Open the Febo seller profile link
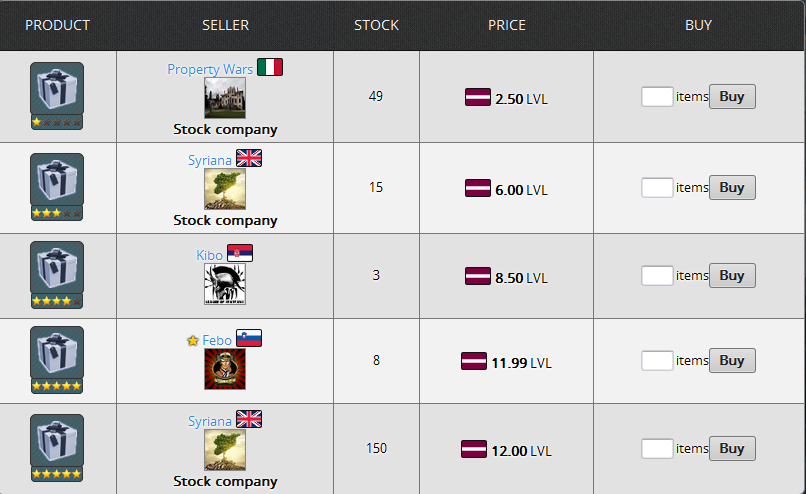 tap(217, 340)
